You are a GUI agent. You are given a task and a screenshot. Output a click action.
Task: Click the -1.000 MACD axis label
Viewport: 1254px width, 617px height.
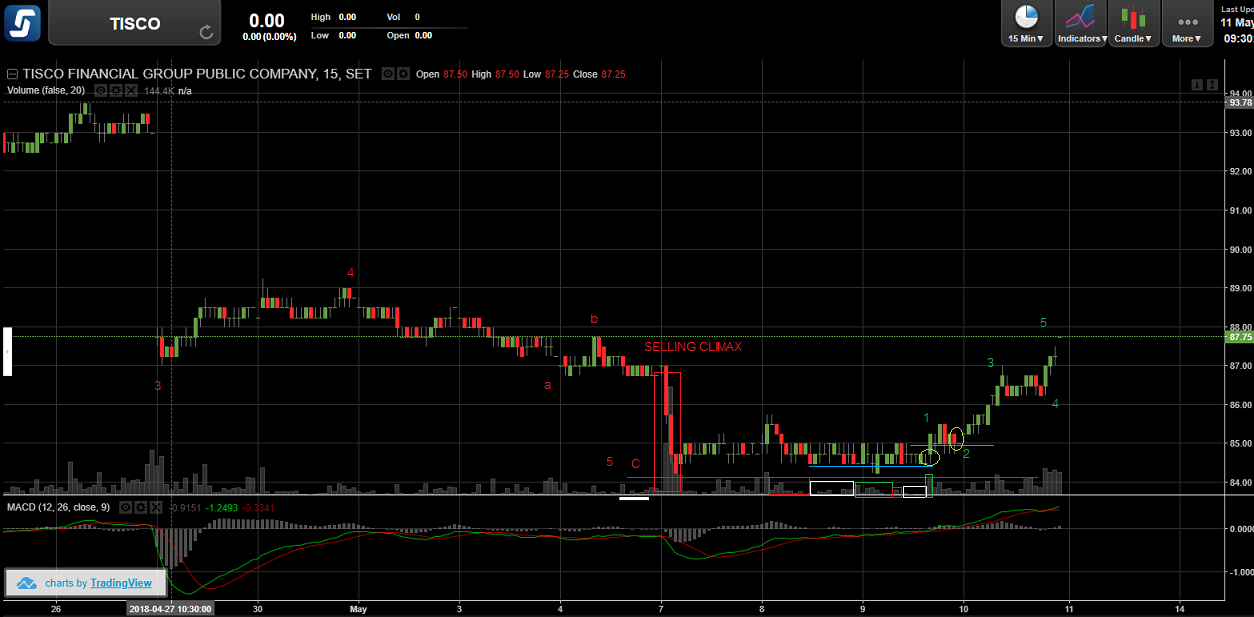pos(1240,573)
